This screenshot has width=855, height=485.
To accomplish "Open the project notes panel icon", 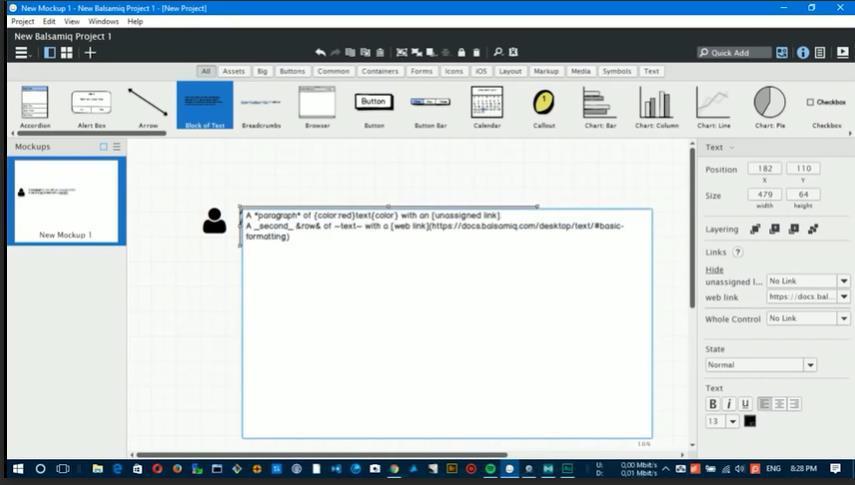I will pyautogui.click(x=820, y=52).
